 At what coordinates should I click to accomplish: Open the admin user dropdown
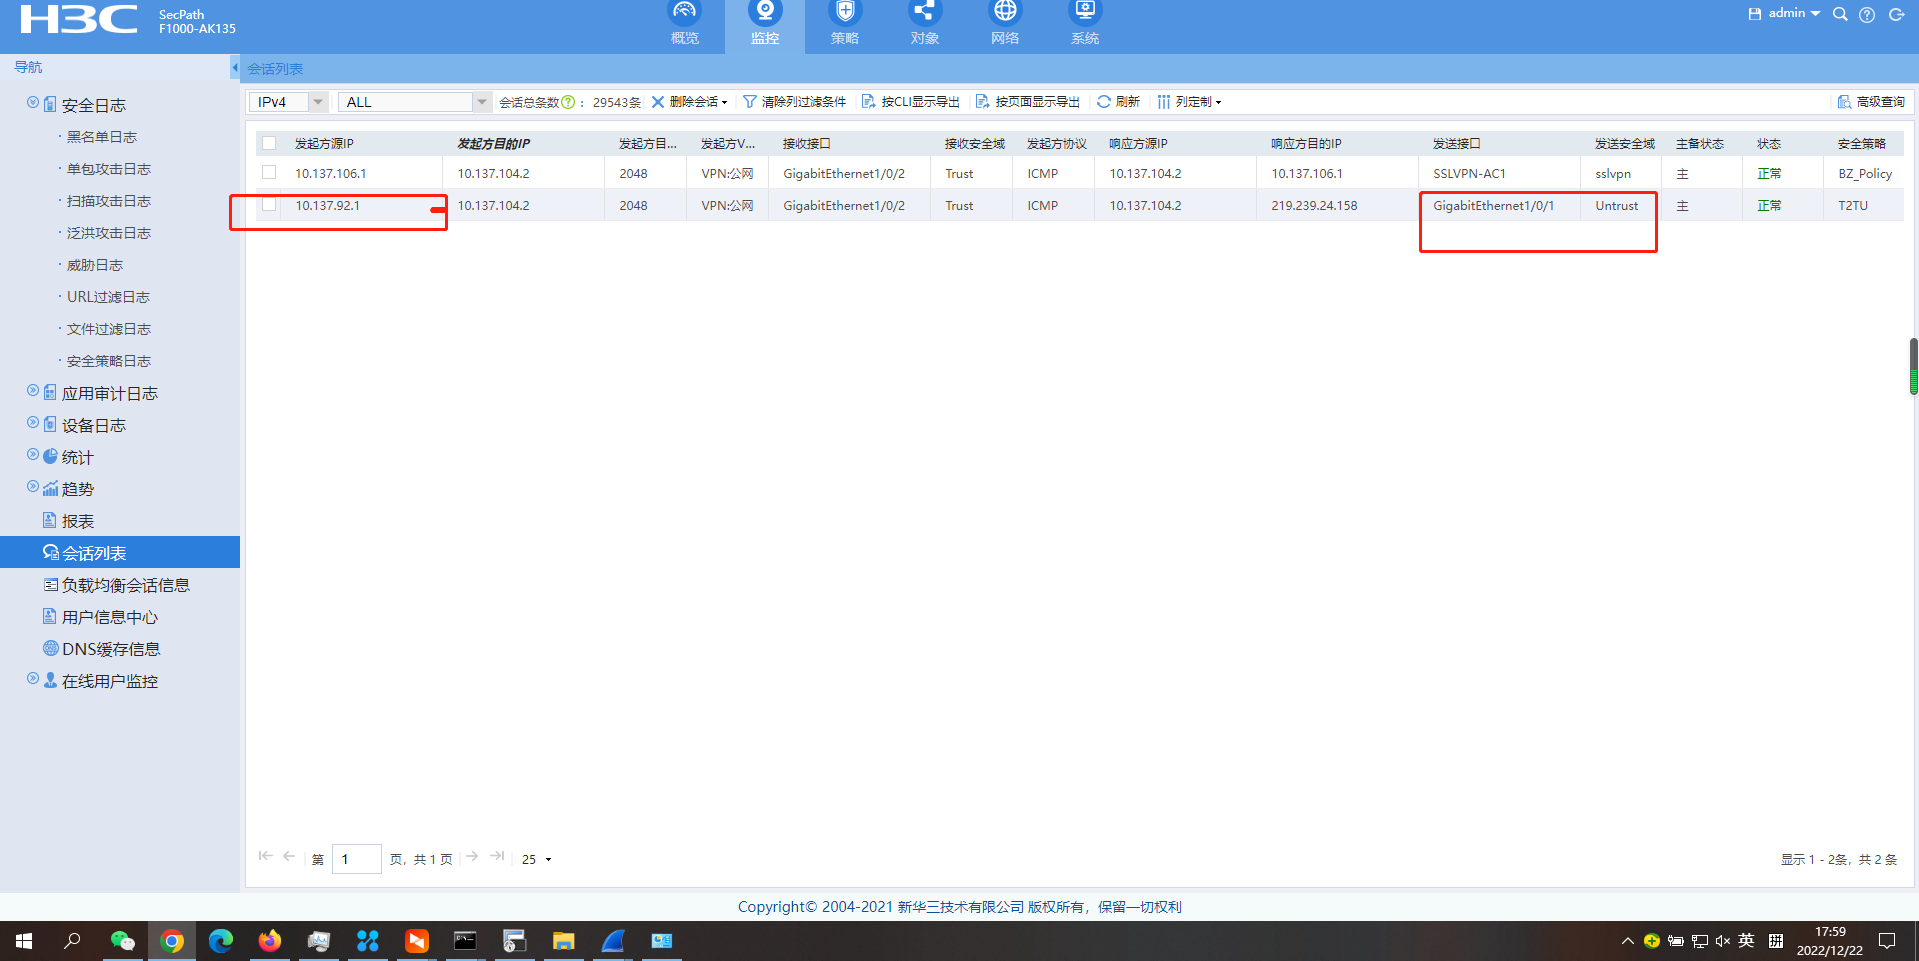coord(1793,13)
